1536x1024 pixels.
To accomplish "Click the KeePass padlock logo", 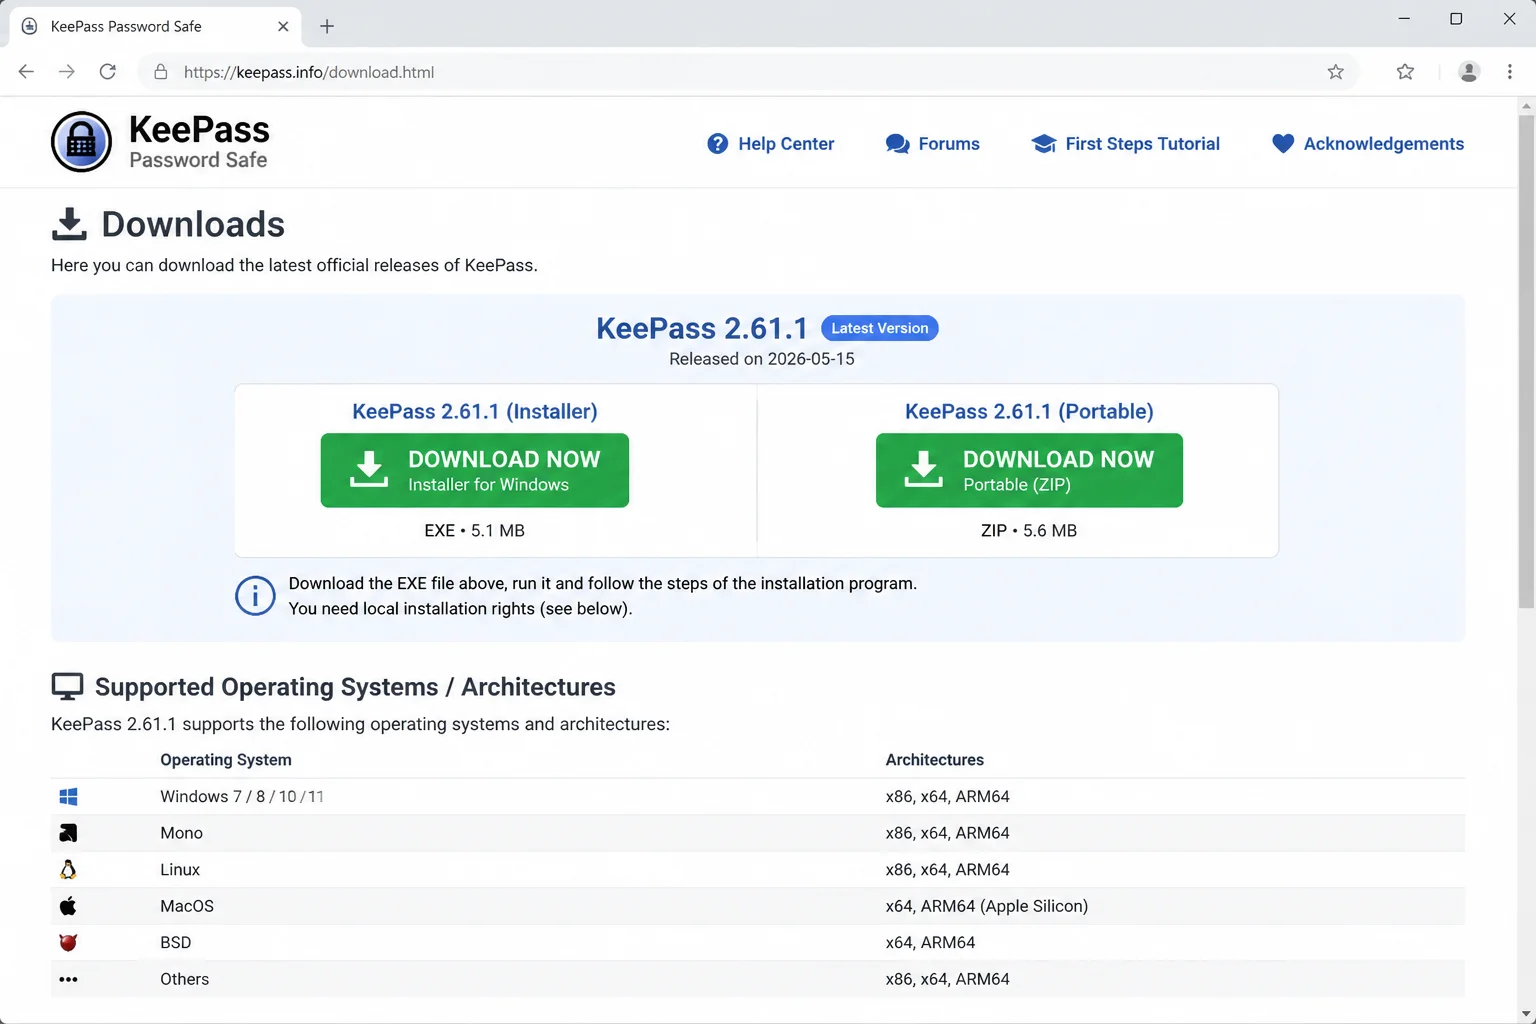I will pos(81,142).
